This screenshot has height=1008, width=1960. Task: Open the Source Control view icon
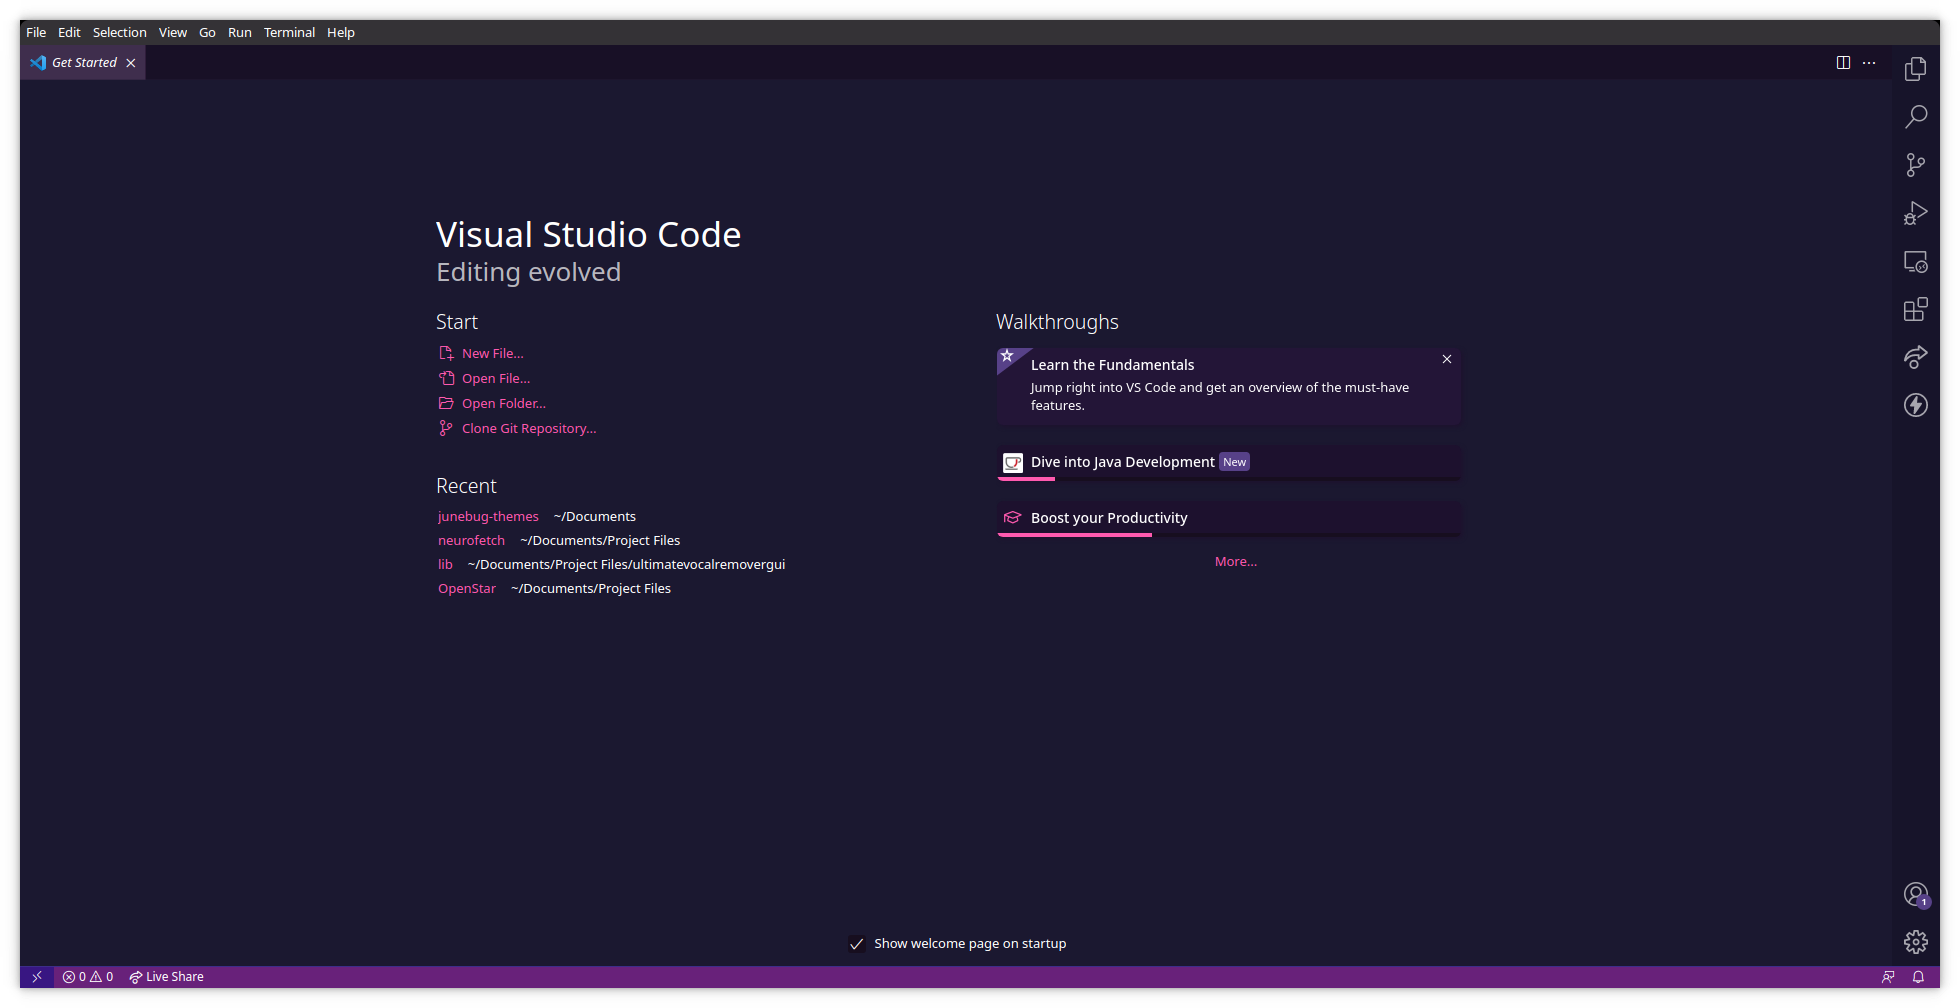[x=1915, y=165]
